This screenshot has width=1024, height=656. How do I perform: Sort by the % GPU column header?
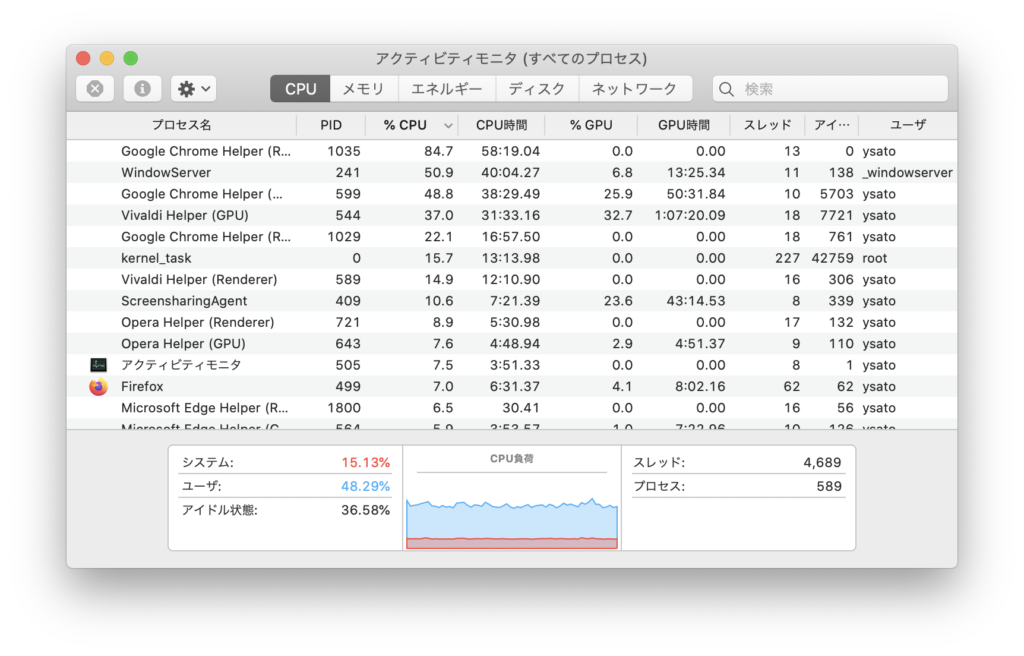[590, 126]
